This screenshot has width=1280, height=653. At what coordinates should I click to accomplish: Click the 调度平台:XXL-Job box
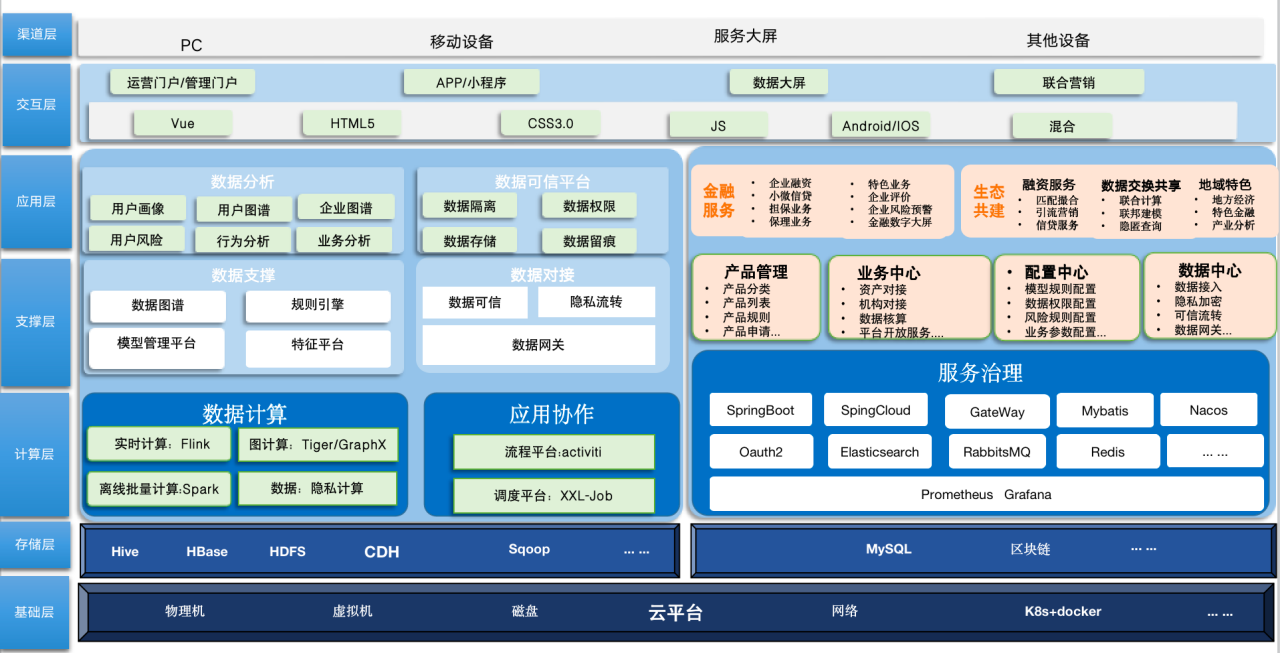(554, 496)
